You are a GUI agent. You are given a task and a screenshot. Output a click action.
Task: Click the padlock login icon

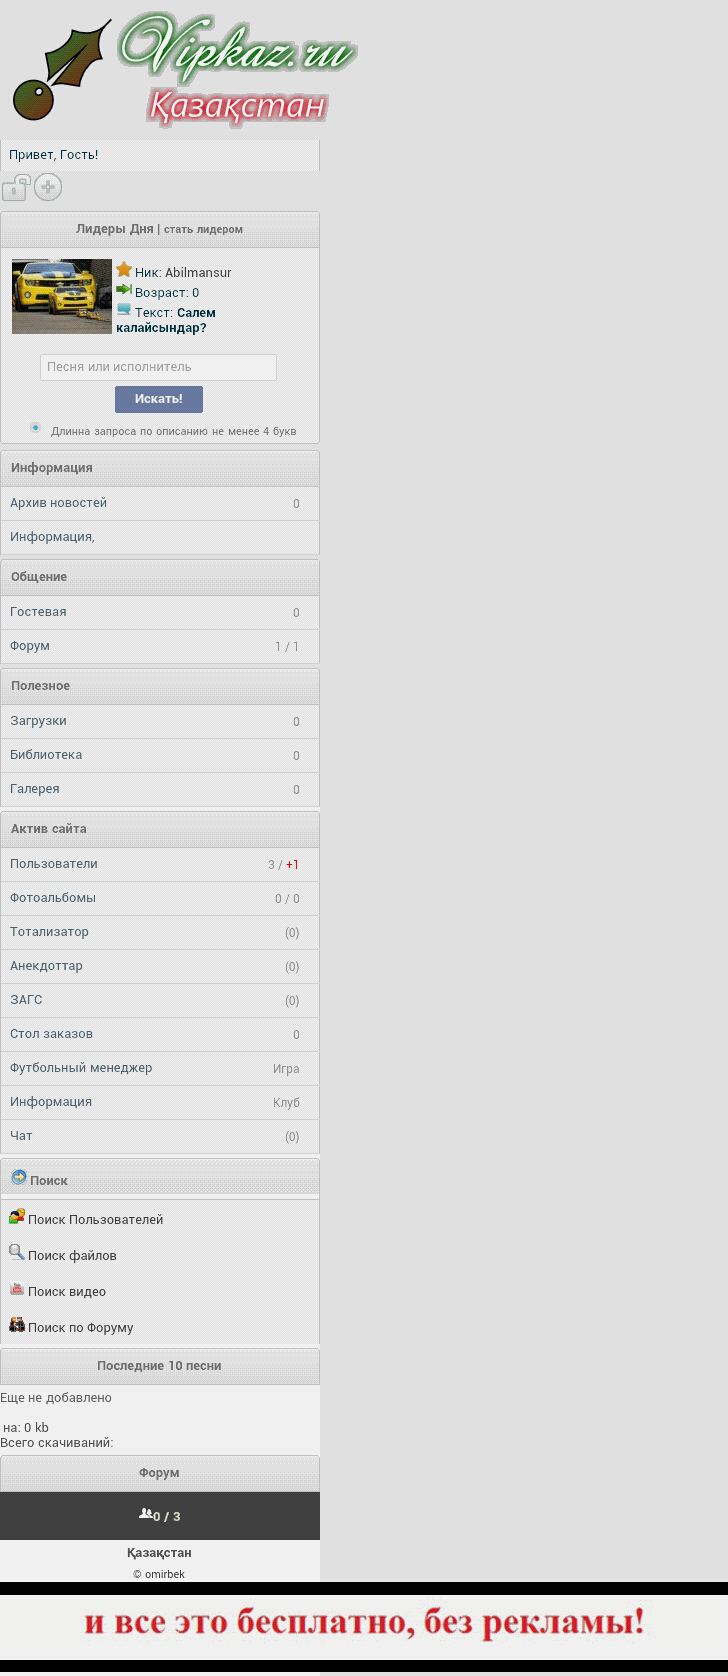pos(15,188)
